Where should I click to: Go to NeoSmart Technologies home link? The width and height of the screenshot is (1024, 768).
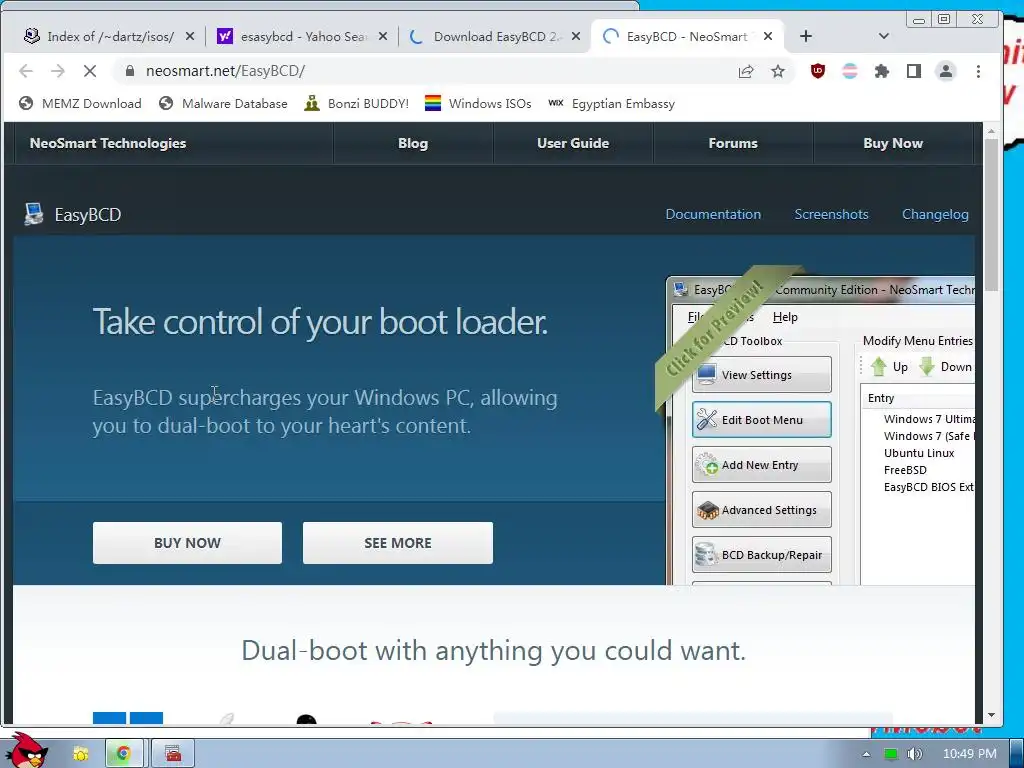click(x=108, y=143)
